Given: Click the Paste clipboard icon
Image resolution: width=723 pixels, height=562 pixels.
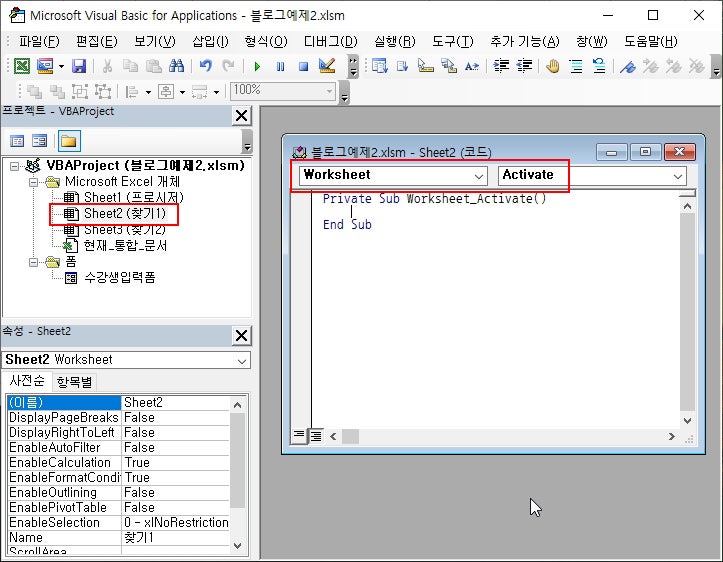Looking at the screenshot, I should (154, 66).
